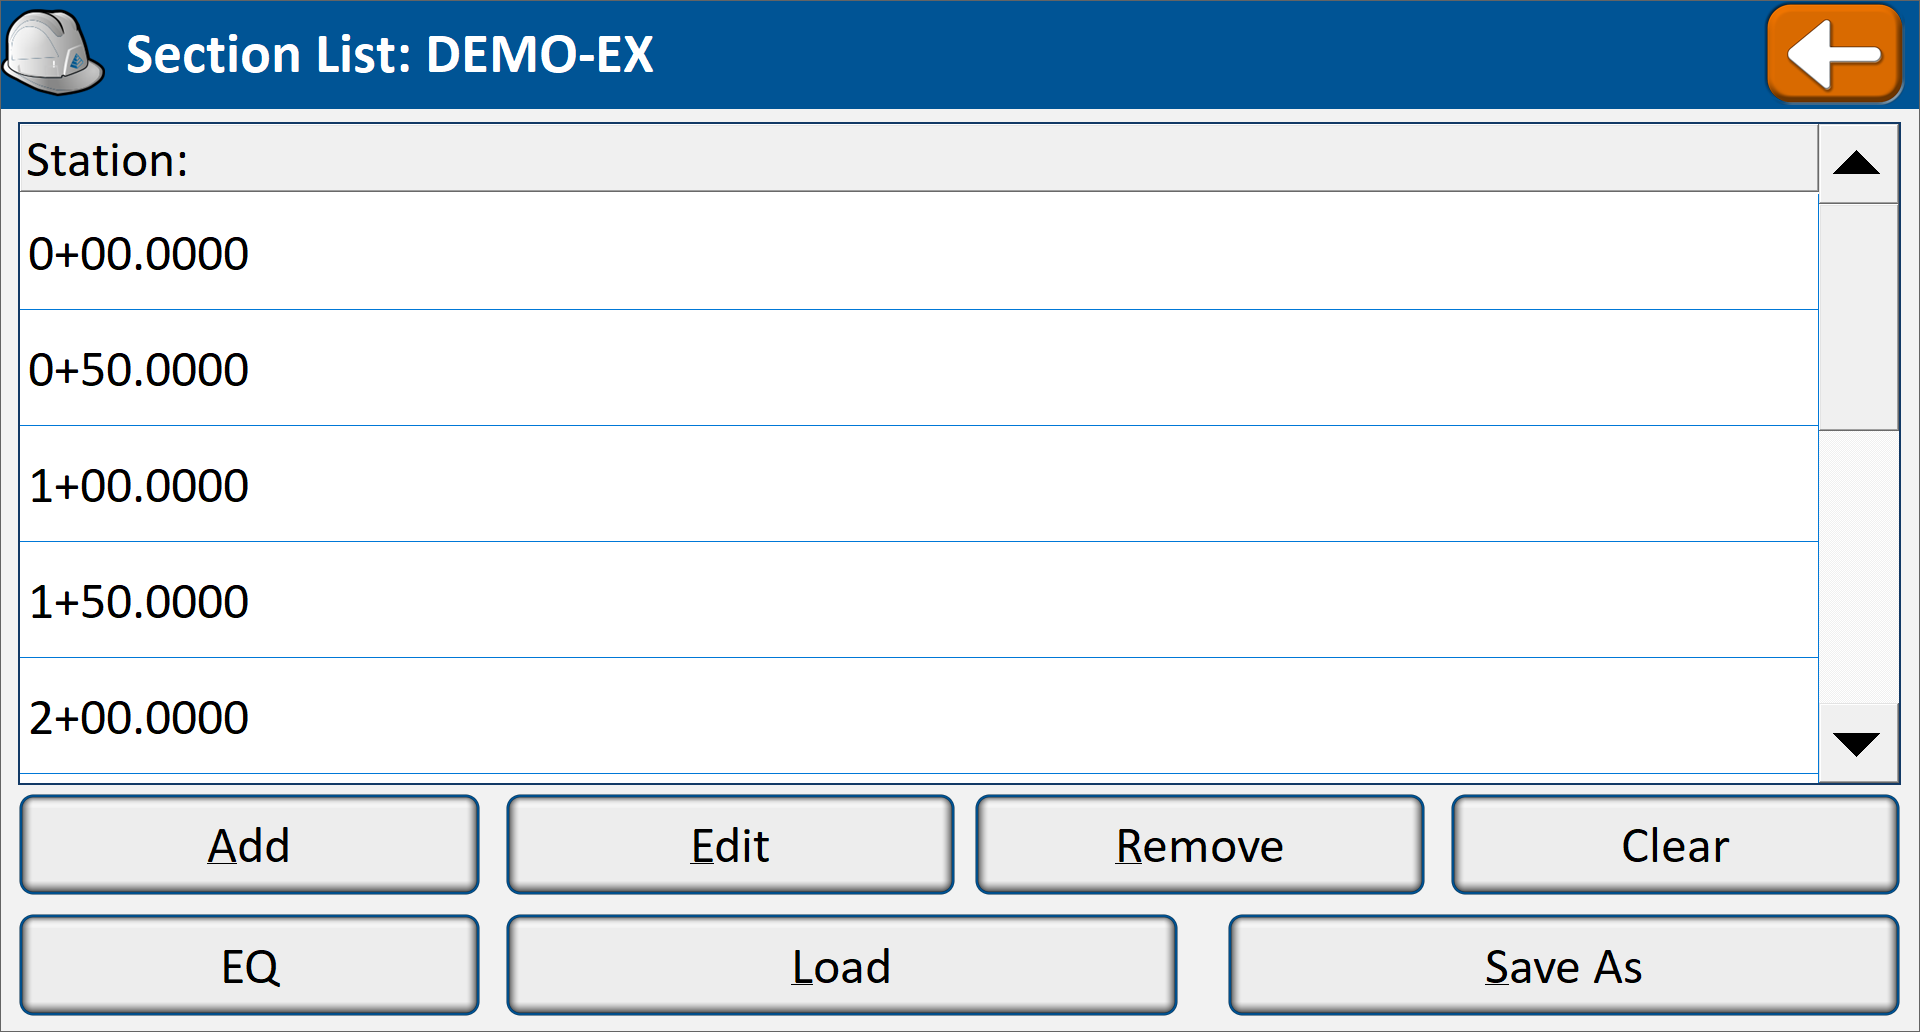Click the station list scrollbar thumb
The height and width of the screenshot is (1032, 1920).
click(1857, 317)
